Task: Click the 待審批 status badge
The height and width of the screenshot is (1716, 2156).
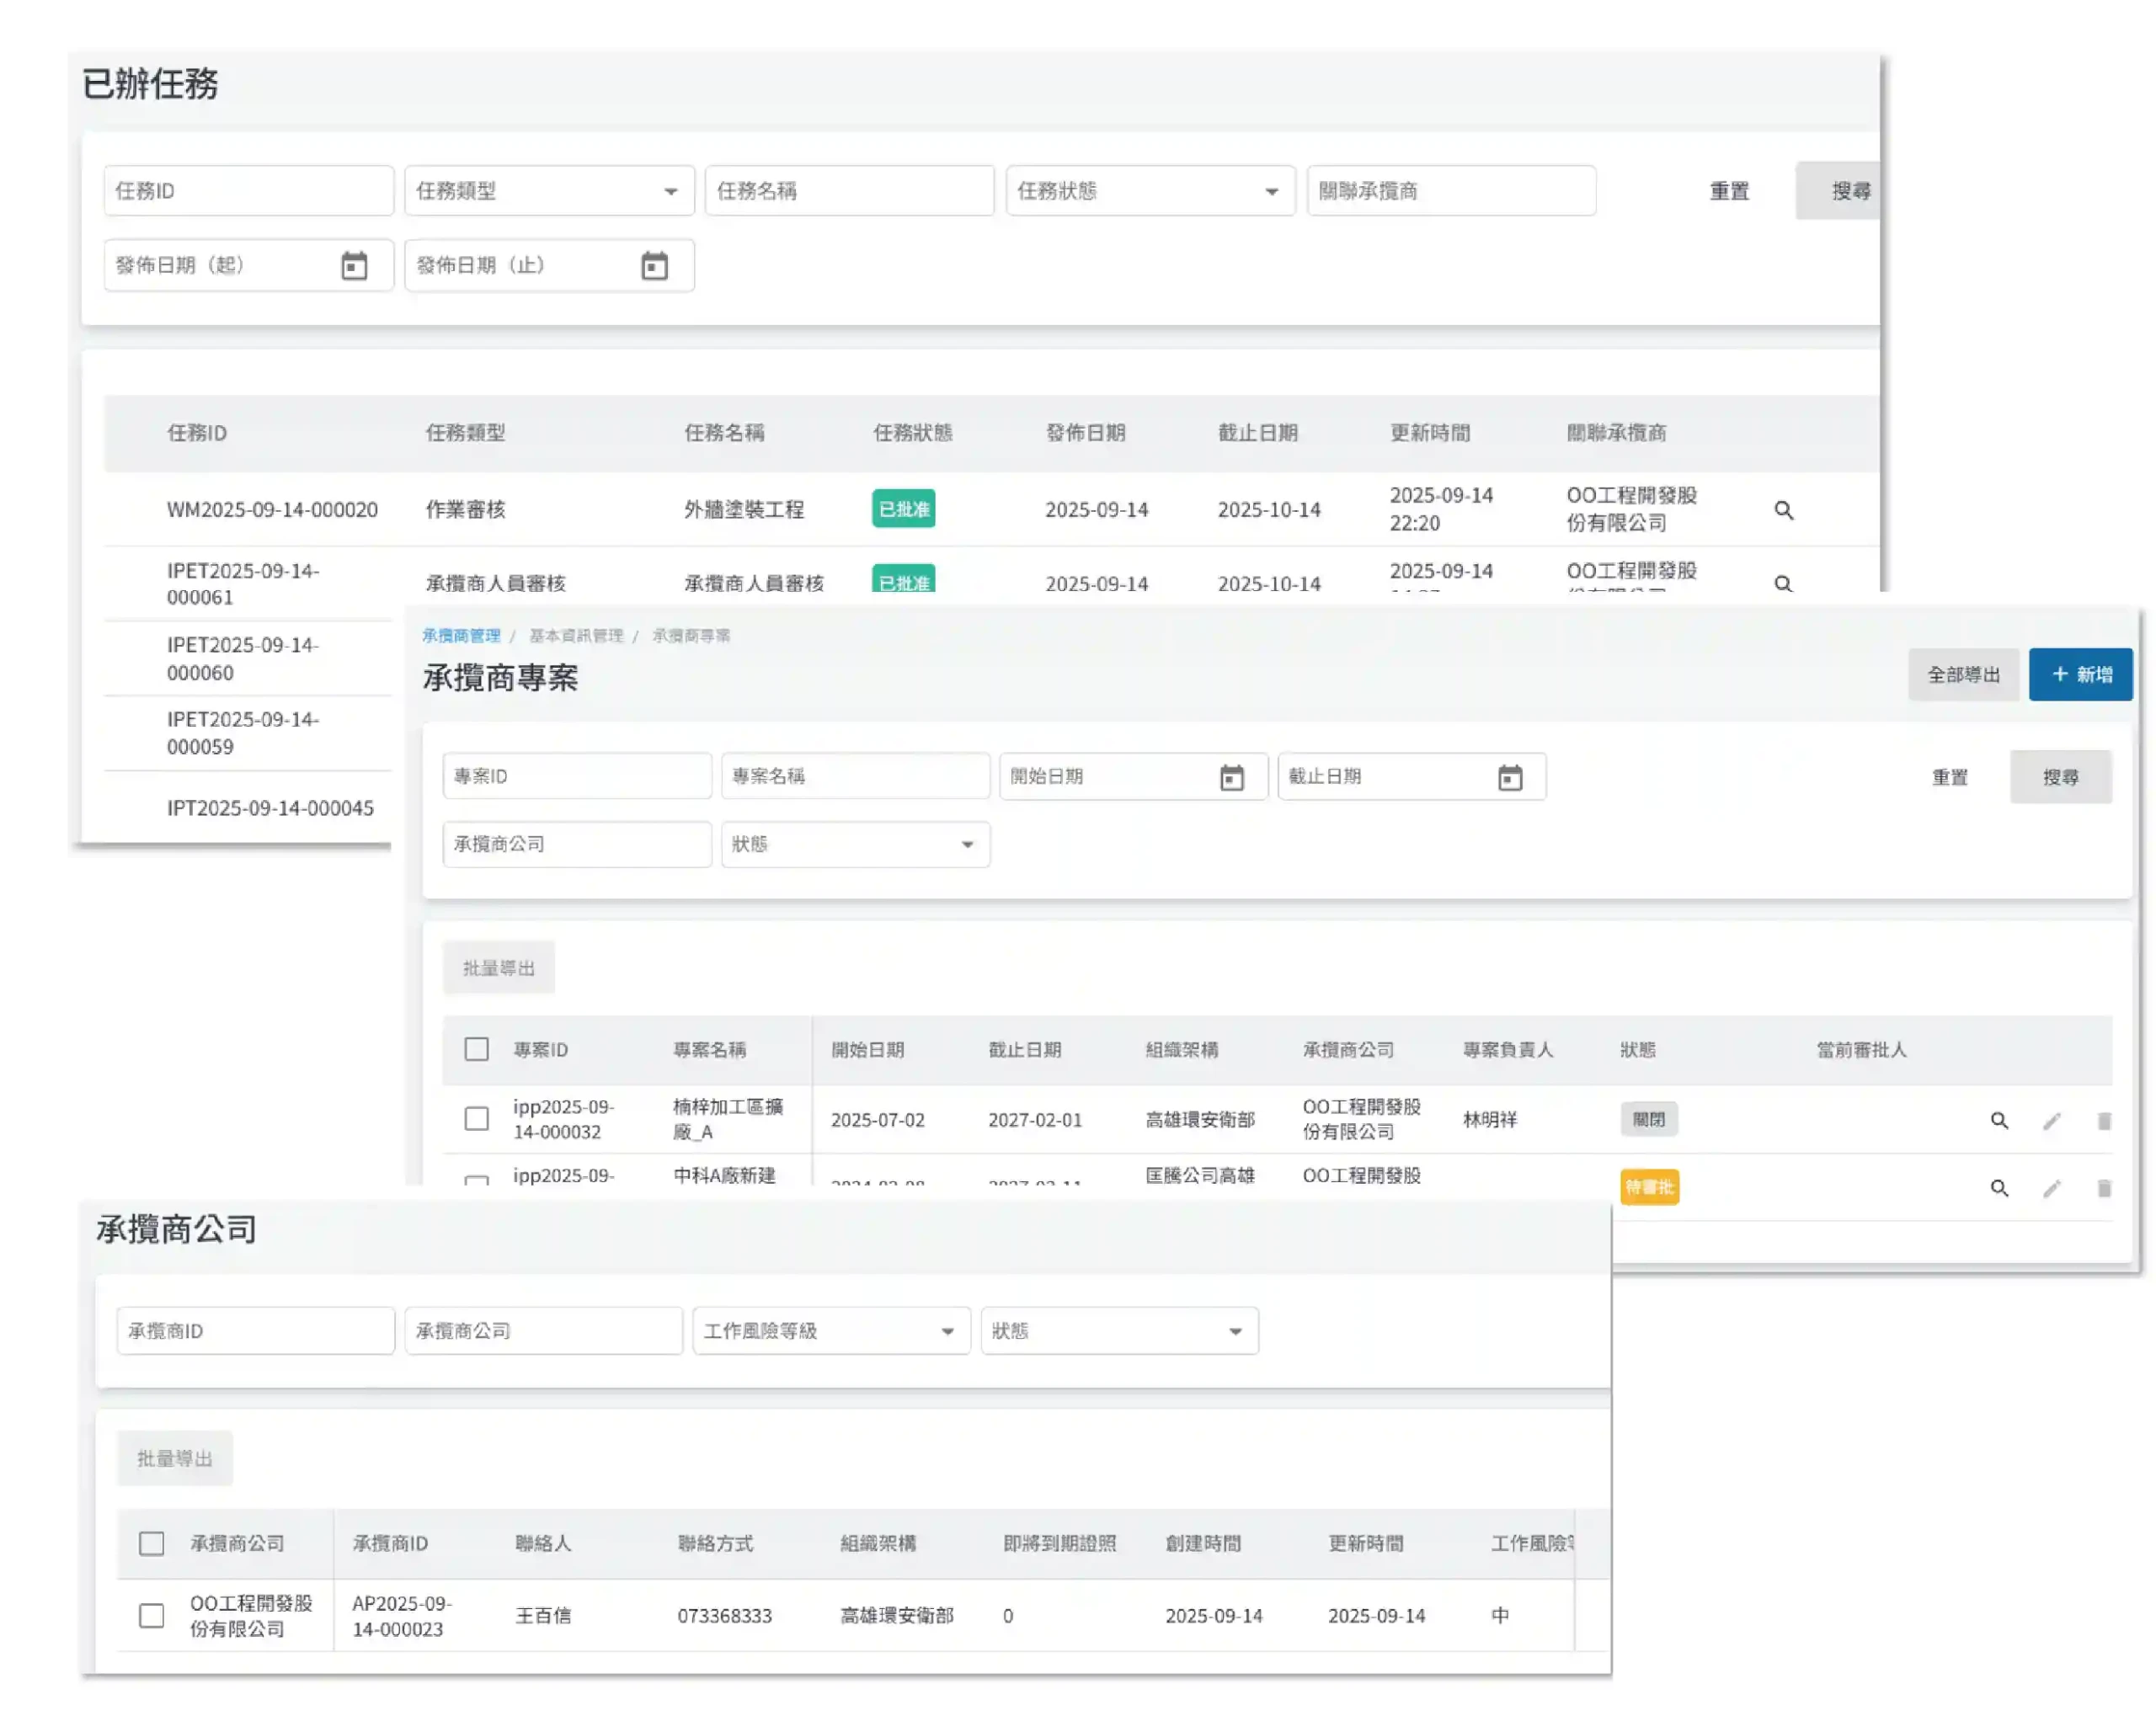Action: (1649, 1187)
